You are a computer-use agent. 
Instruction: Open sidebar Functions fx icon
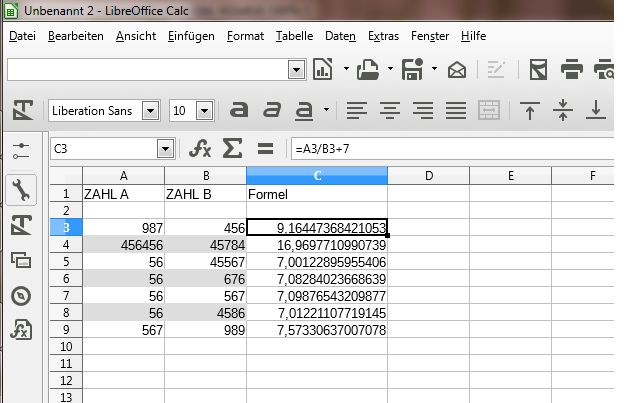click(21, 329)
